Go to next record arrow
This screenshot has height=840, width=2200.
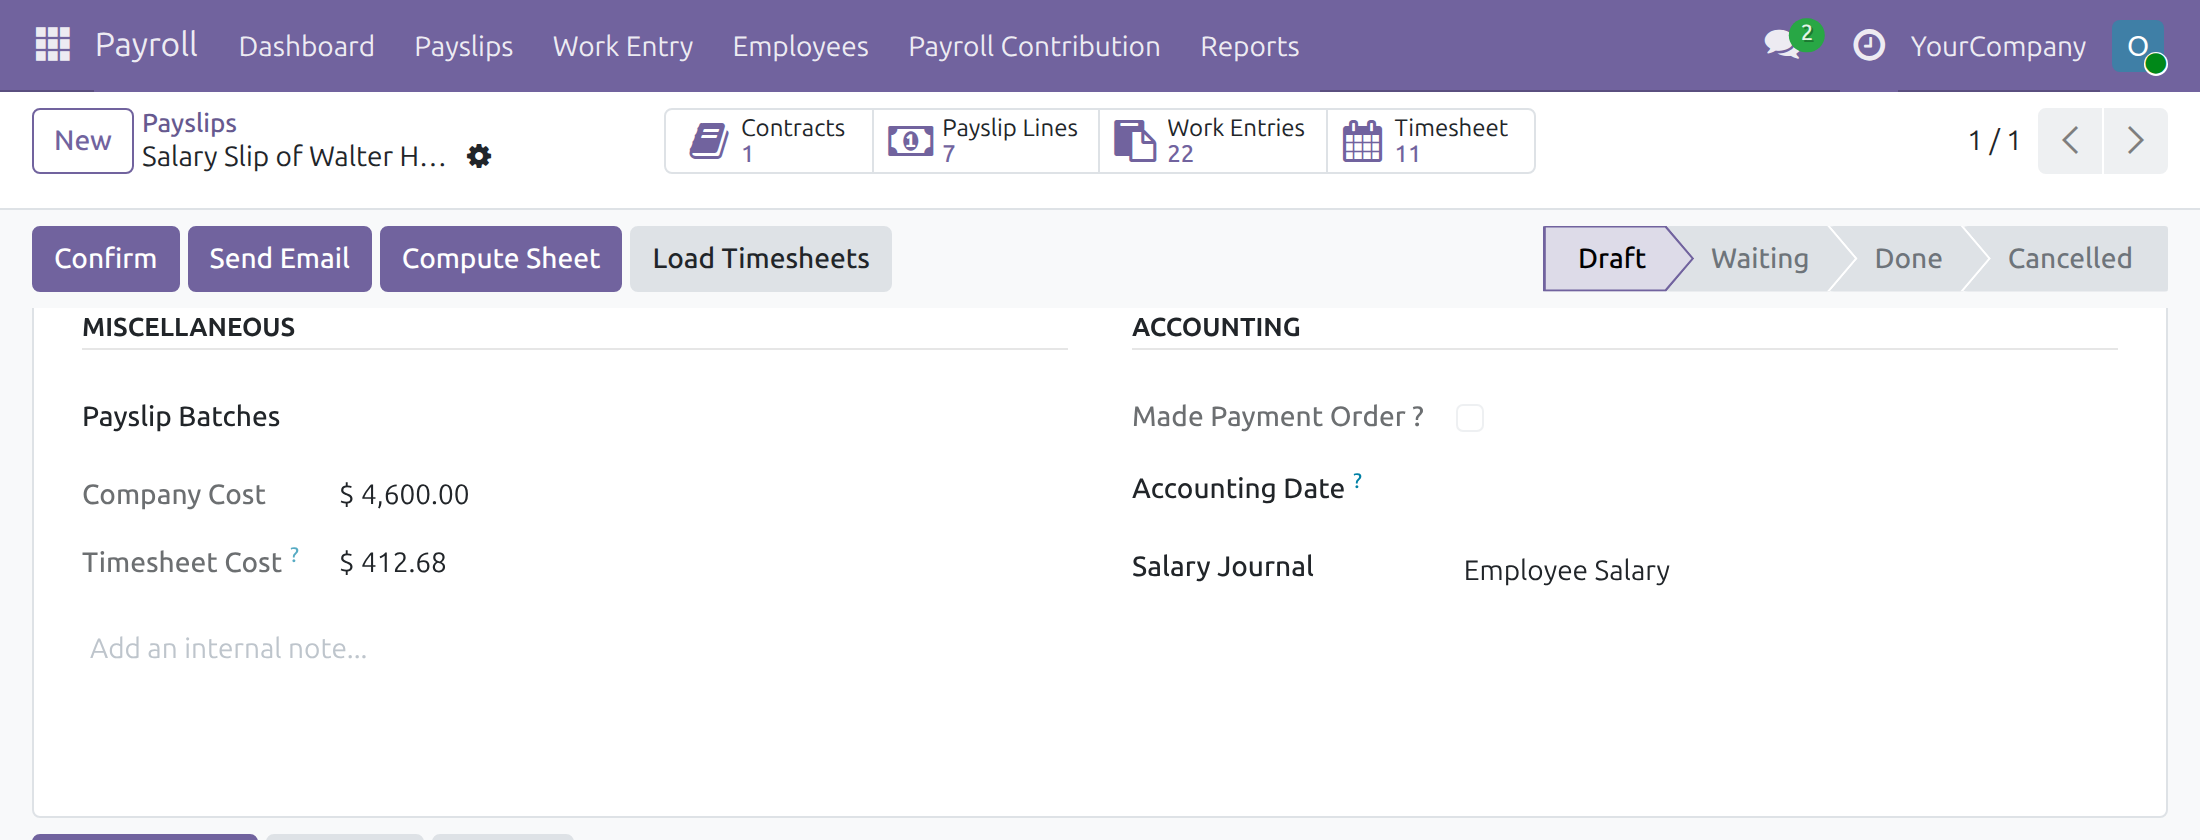(2136, 141)
